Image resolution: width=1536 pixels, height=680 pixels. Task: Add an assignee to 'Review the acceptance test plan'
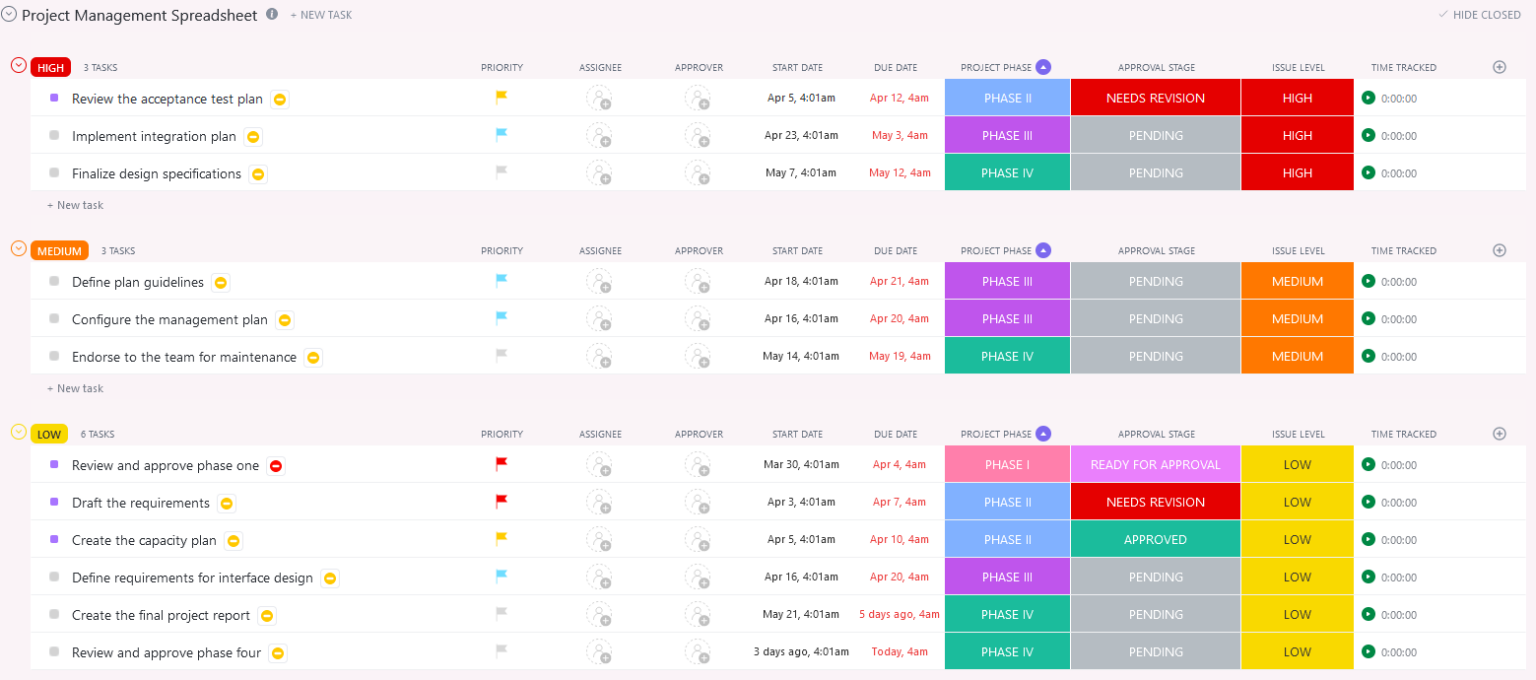600,98
